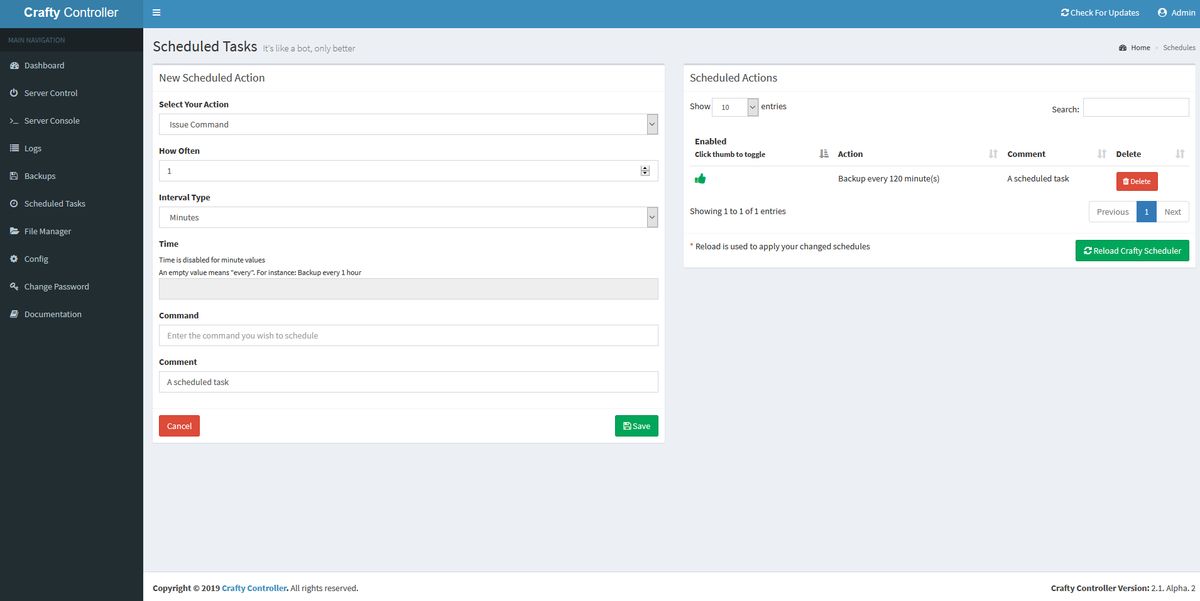This screenshot has width=1200, height=601.
Task: Click the Search field for scheduled actions
Action: point(1136,108)
